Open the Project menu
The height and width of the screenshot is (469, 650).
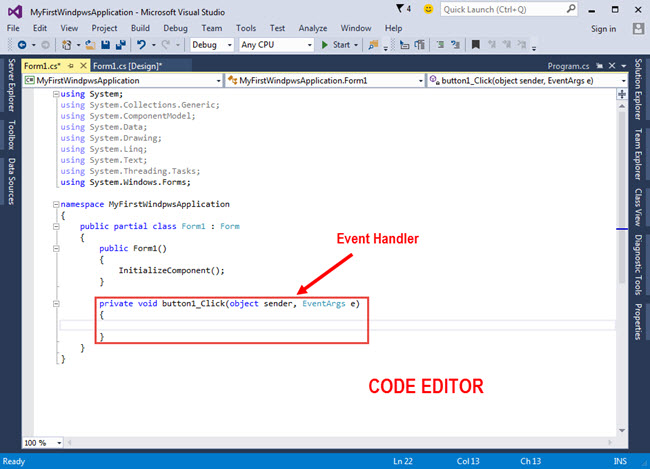tap(104, 28)
